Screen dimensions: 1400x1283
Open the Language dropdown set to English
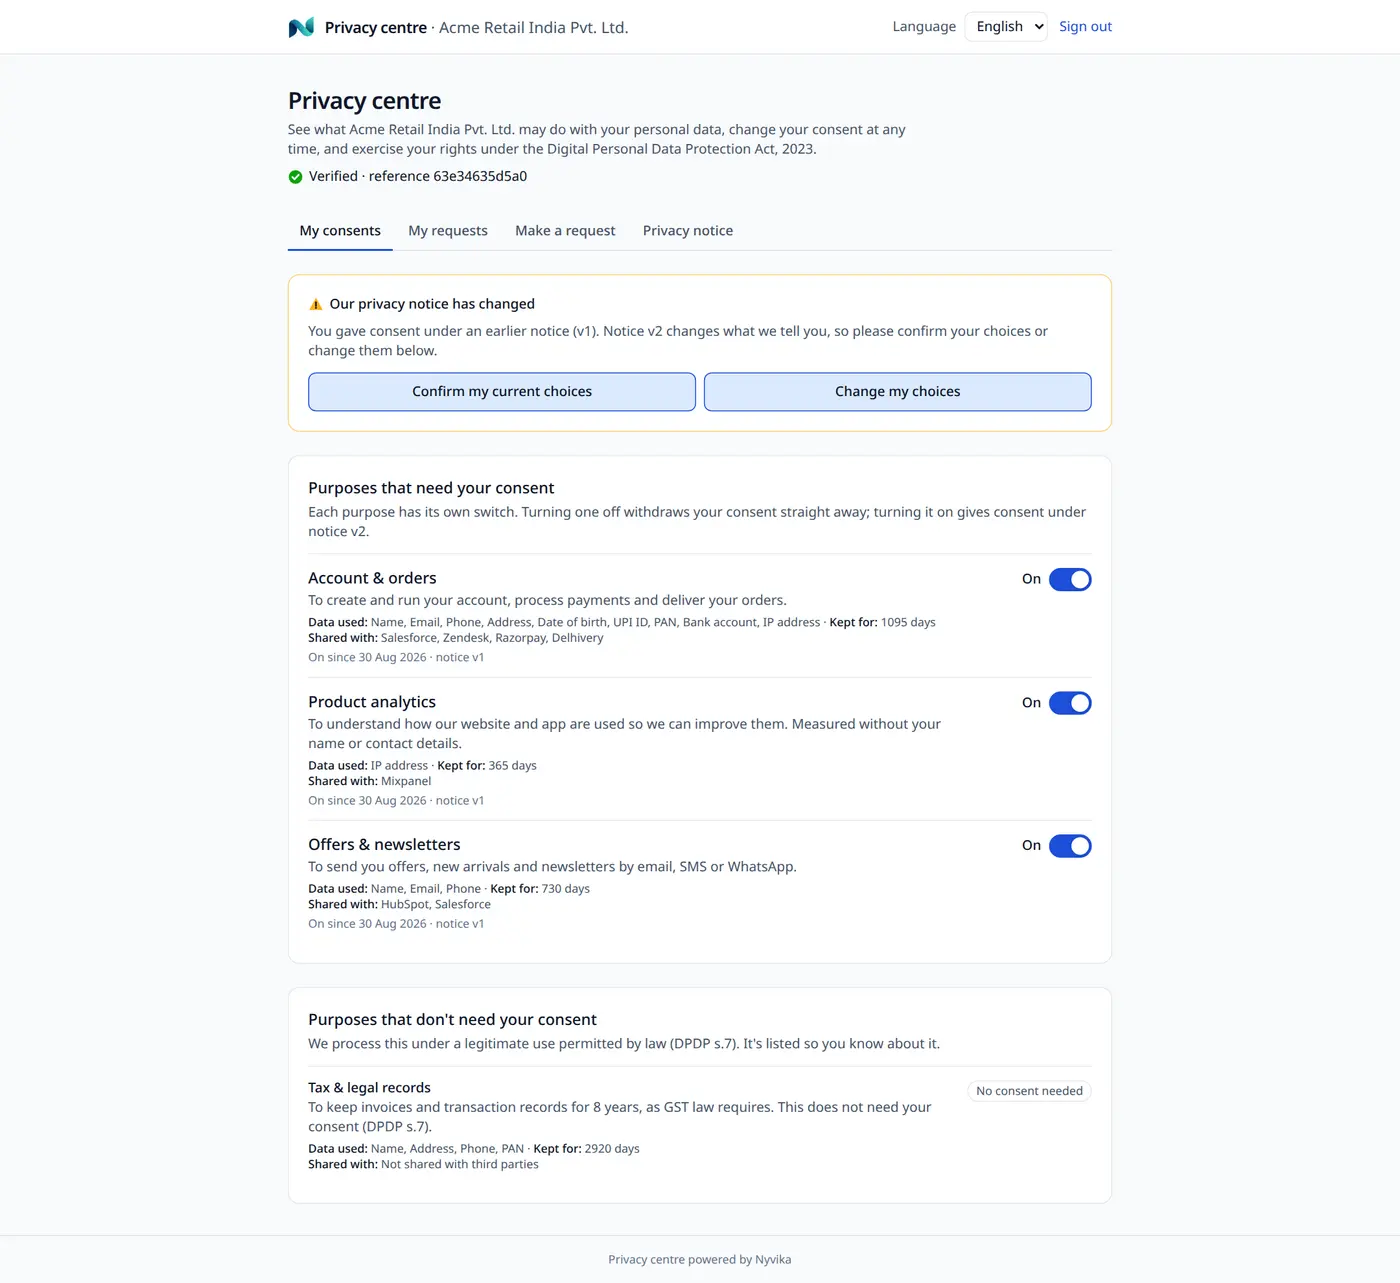[x=1006, y=27]
